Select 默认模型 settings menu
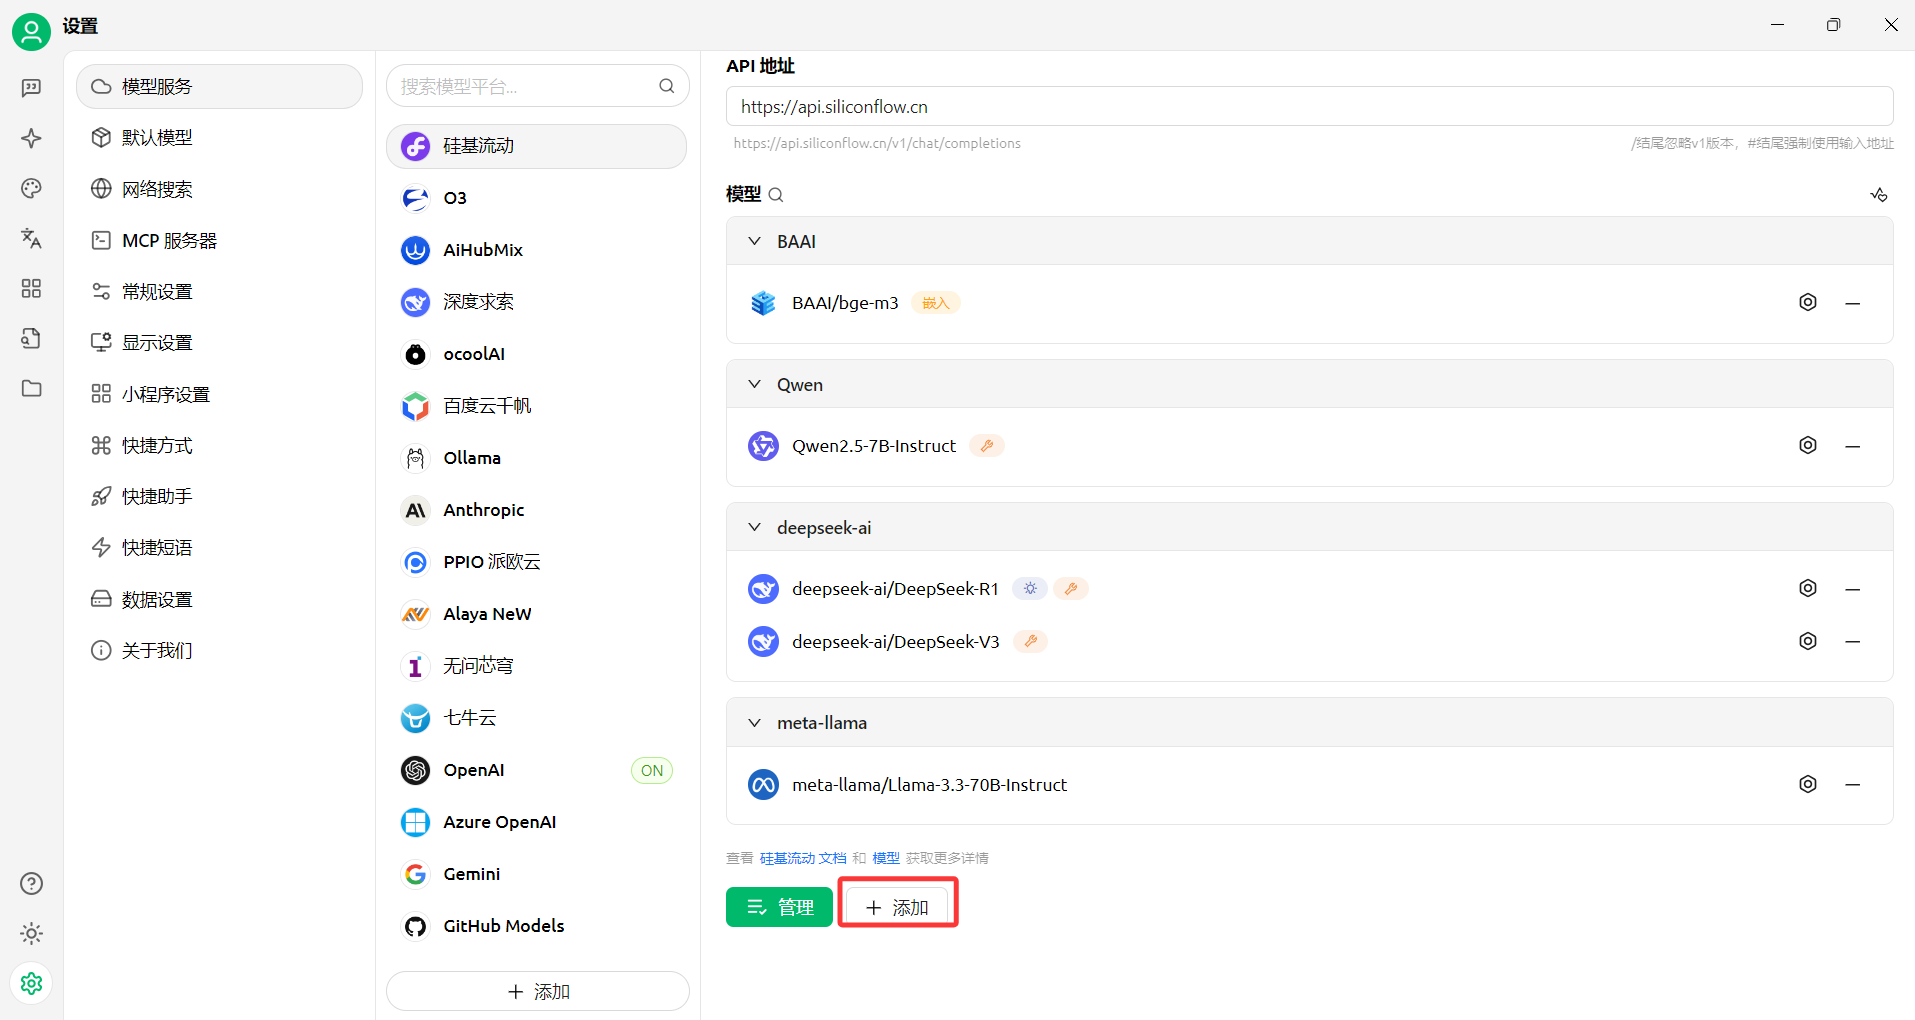1915x1020 pixels. [219, 138]
